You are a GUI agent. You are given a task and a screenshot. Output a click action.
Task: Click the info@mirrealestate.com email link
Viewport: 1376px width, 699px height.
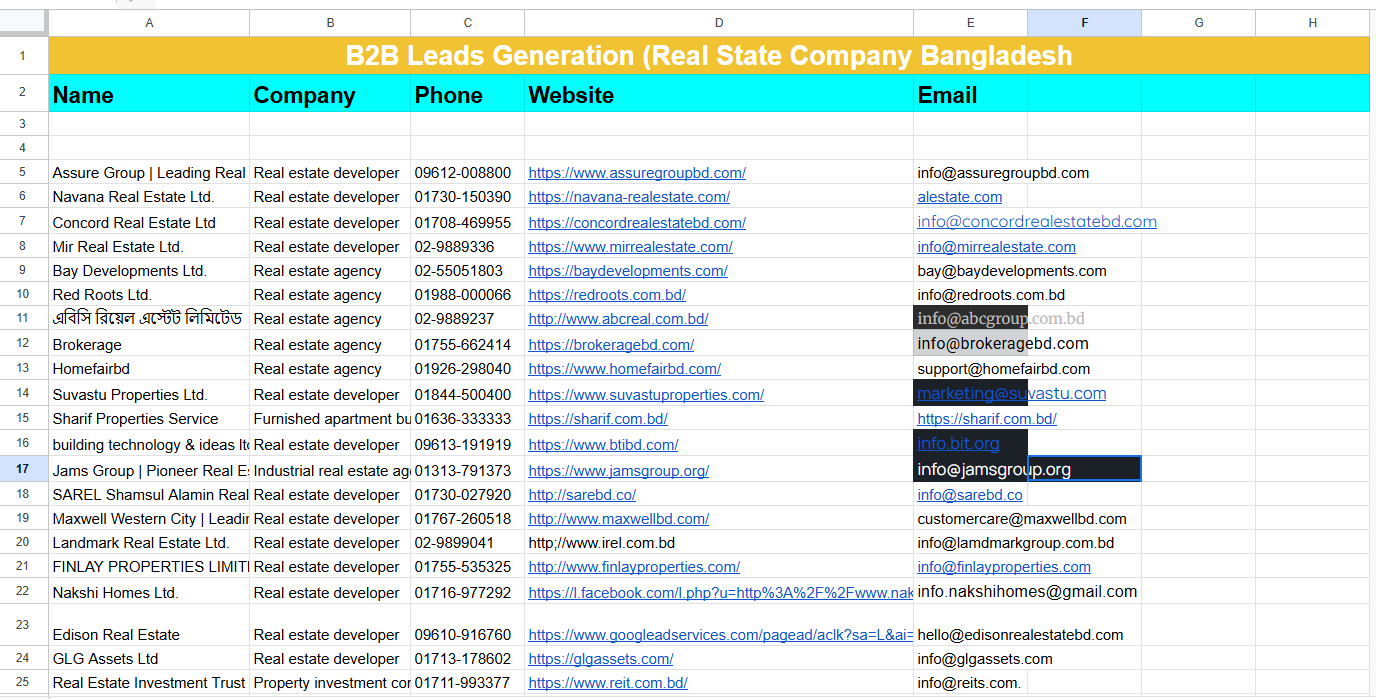(997, 247)
